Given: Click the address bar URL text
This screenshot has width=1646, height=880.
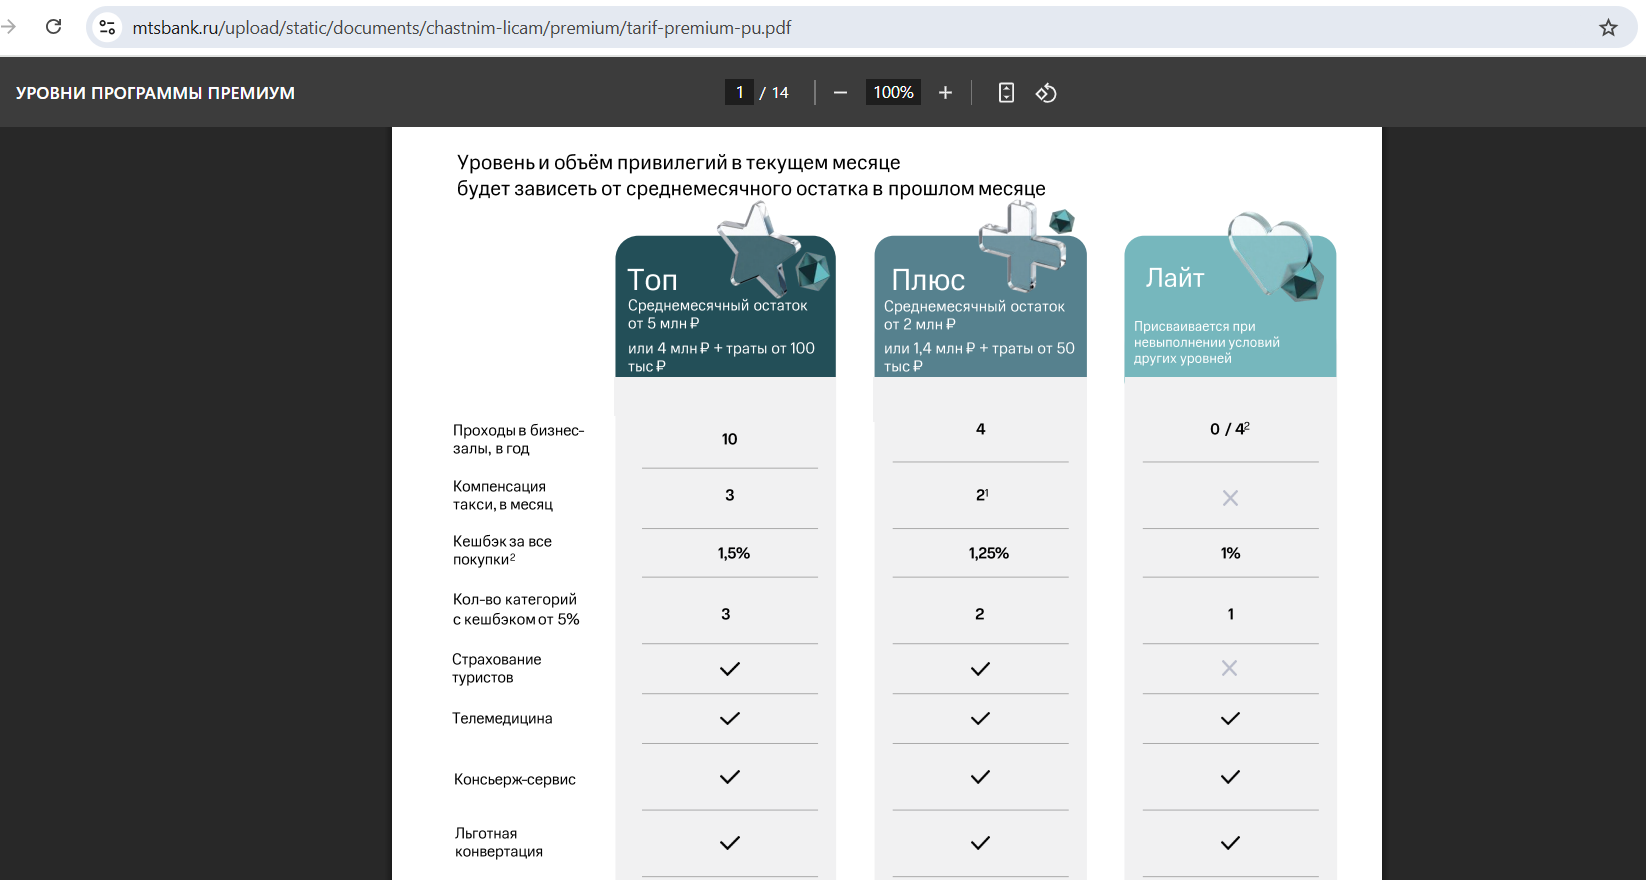Looking at the screenshot, I should tap(461, 28).
